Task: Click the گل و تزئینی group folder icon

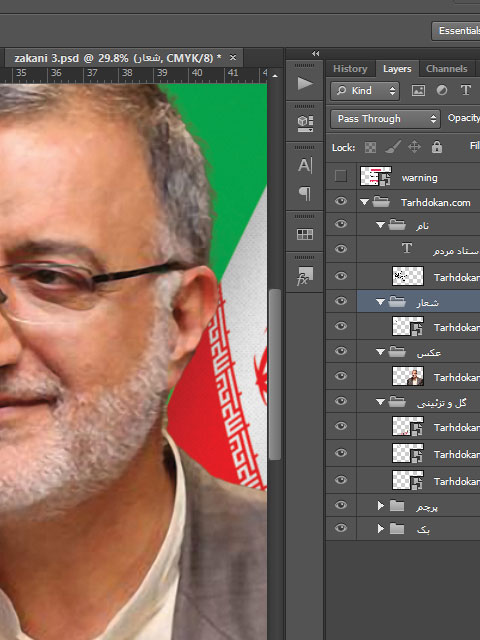Action: [x=397, y=402]
